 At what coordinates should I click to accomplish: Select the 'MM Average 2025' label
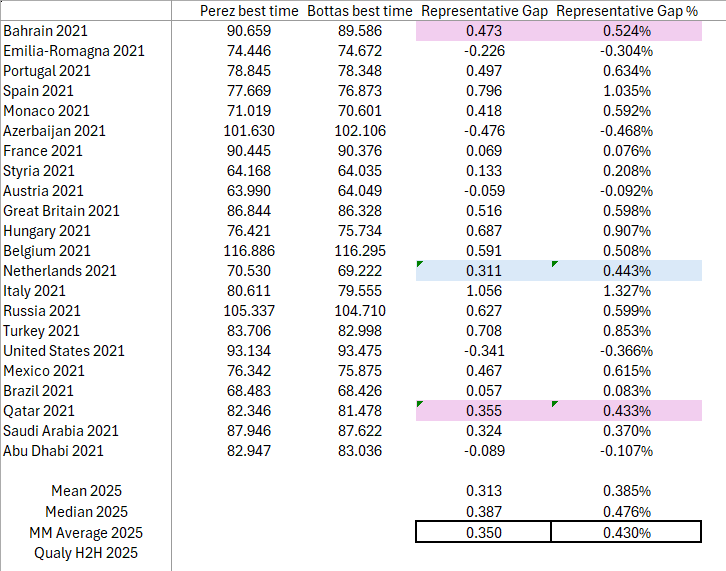coord(86,533)
